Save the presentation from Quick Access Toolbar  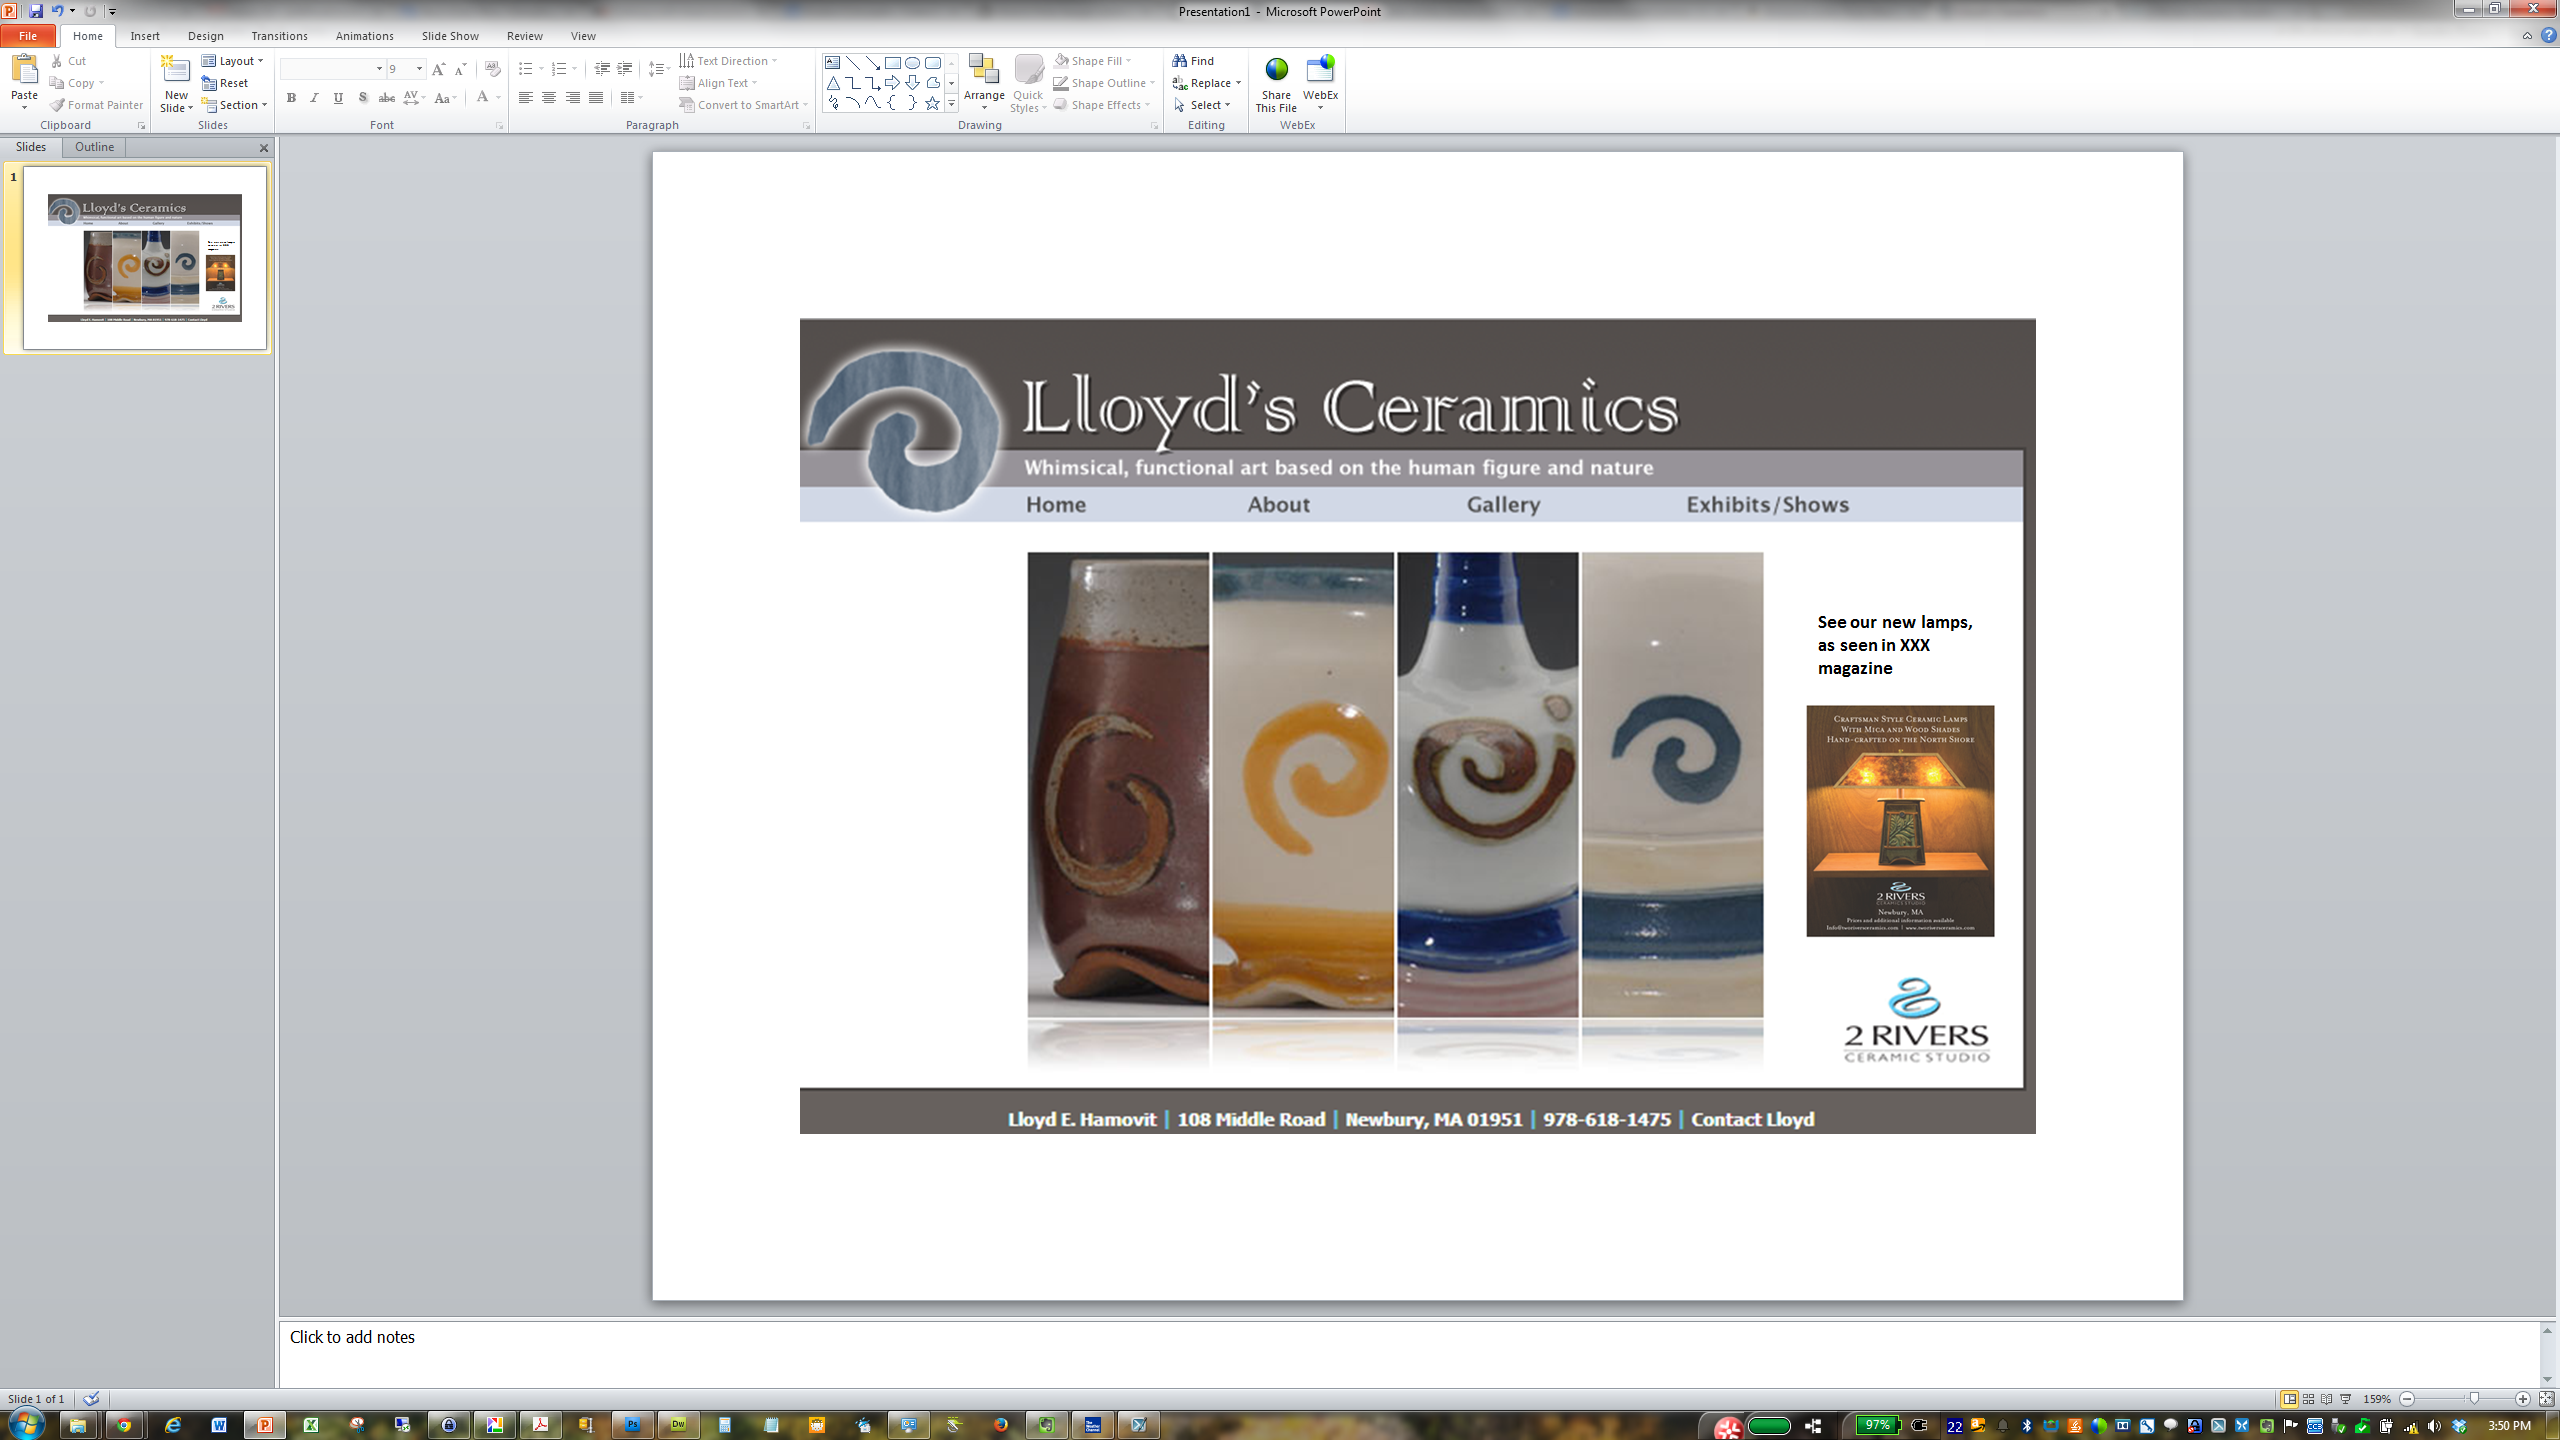36,11
